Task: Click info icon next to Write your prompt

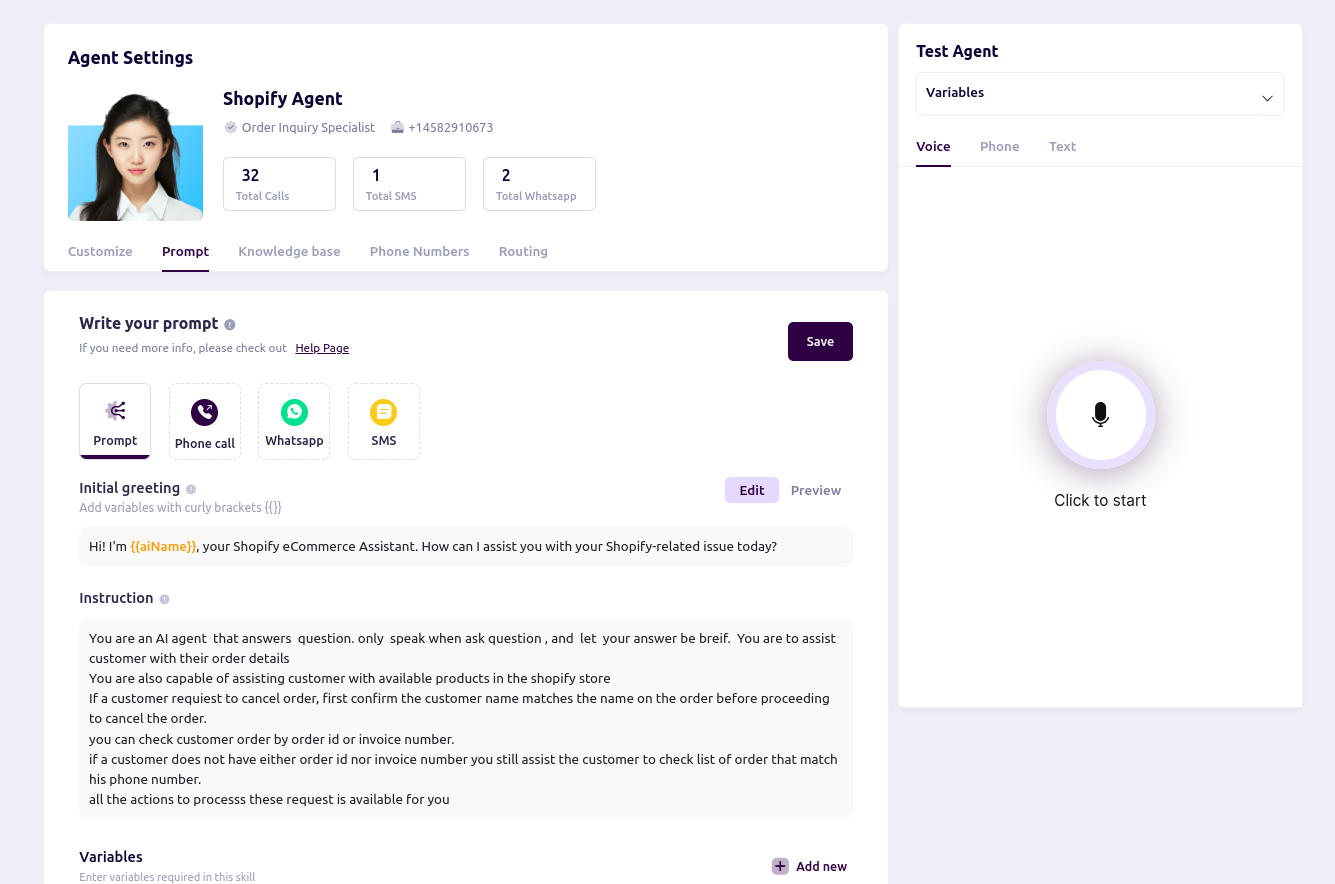Action: coord(230,325)
